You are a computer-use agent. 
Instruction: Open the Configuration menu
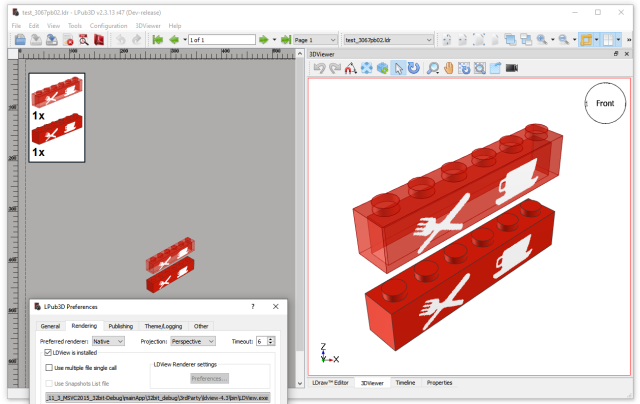click(109, 25)
